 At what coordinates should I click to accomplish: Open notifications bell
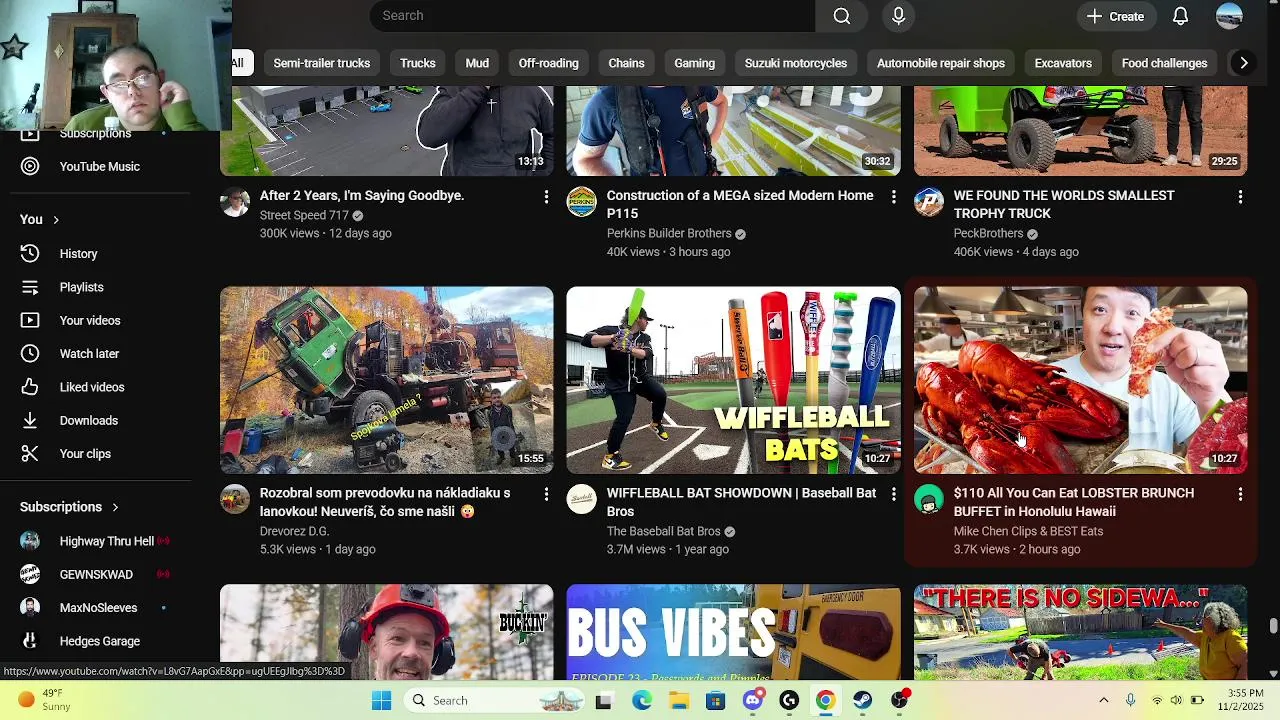point(1180,16)
